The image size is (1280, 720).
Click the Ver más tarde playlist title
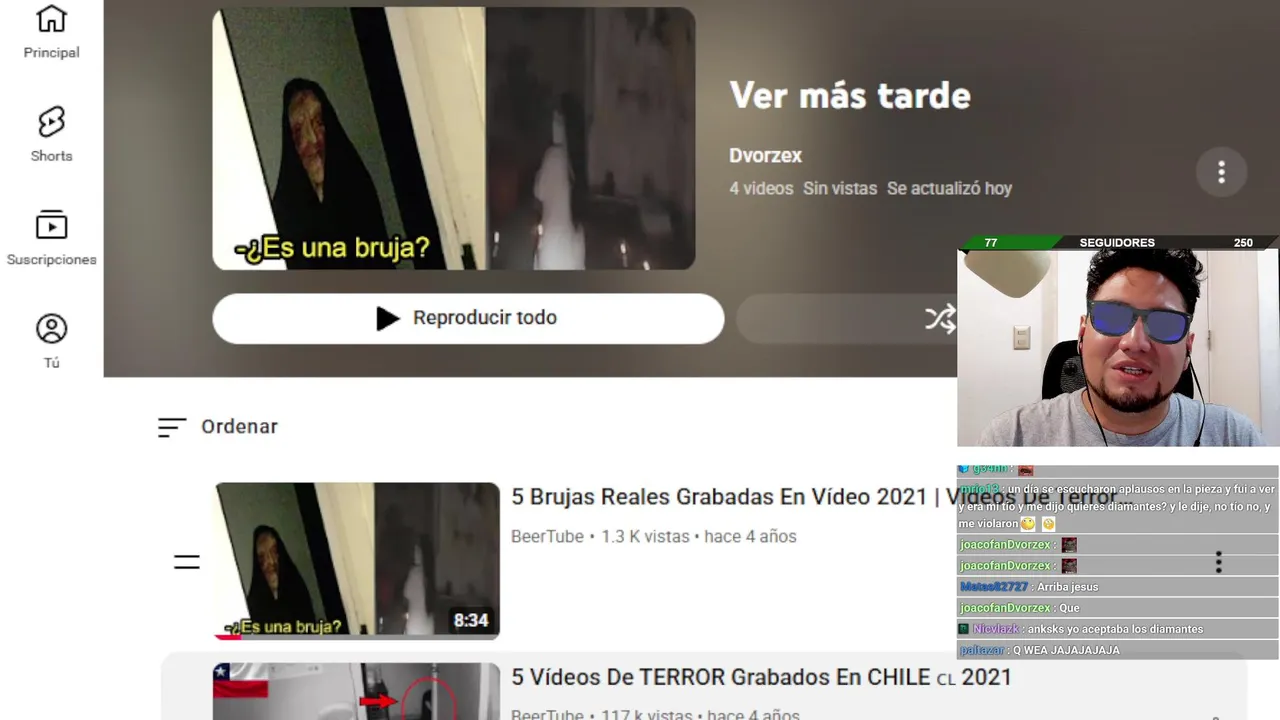pyautogui.click(x=850, y=96)
